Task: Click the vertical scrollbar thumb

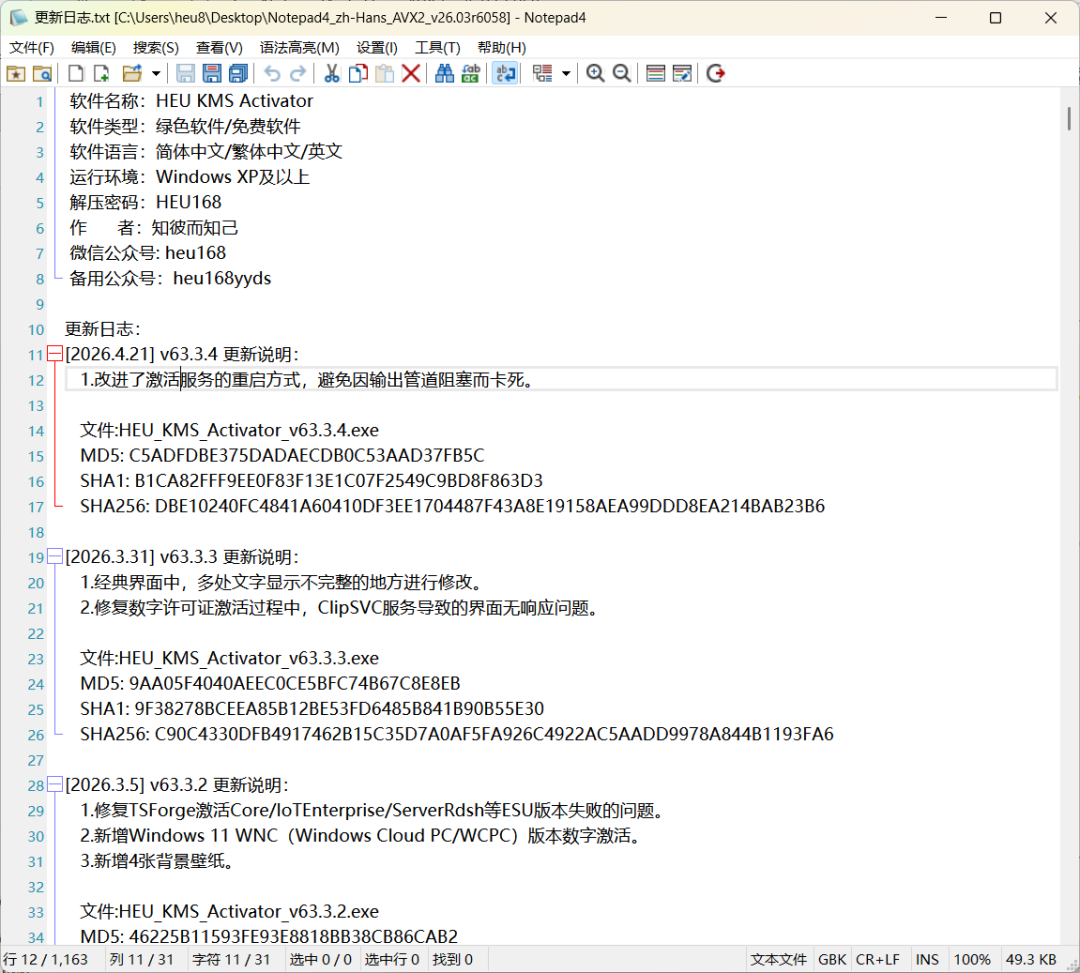Action: pyautogui.click(x=1069, y=118)
